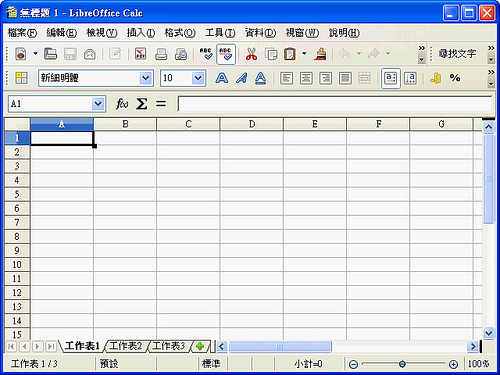The image size is (500, 375).
Task: Toggle Italic text formatting
Action: click(x=241, y=78)
